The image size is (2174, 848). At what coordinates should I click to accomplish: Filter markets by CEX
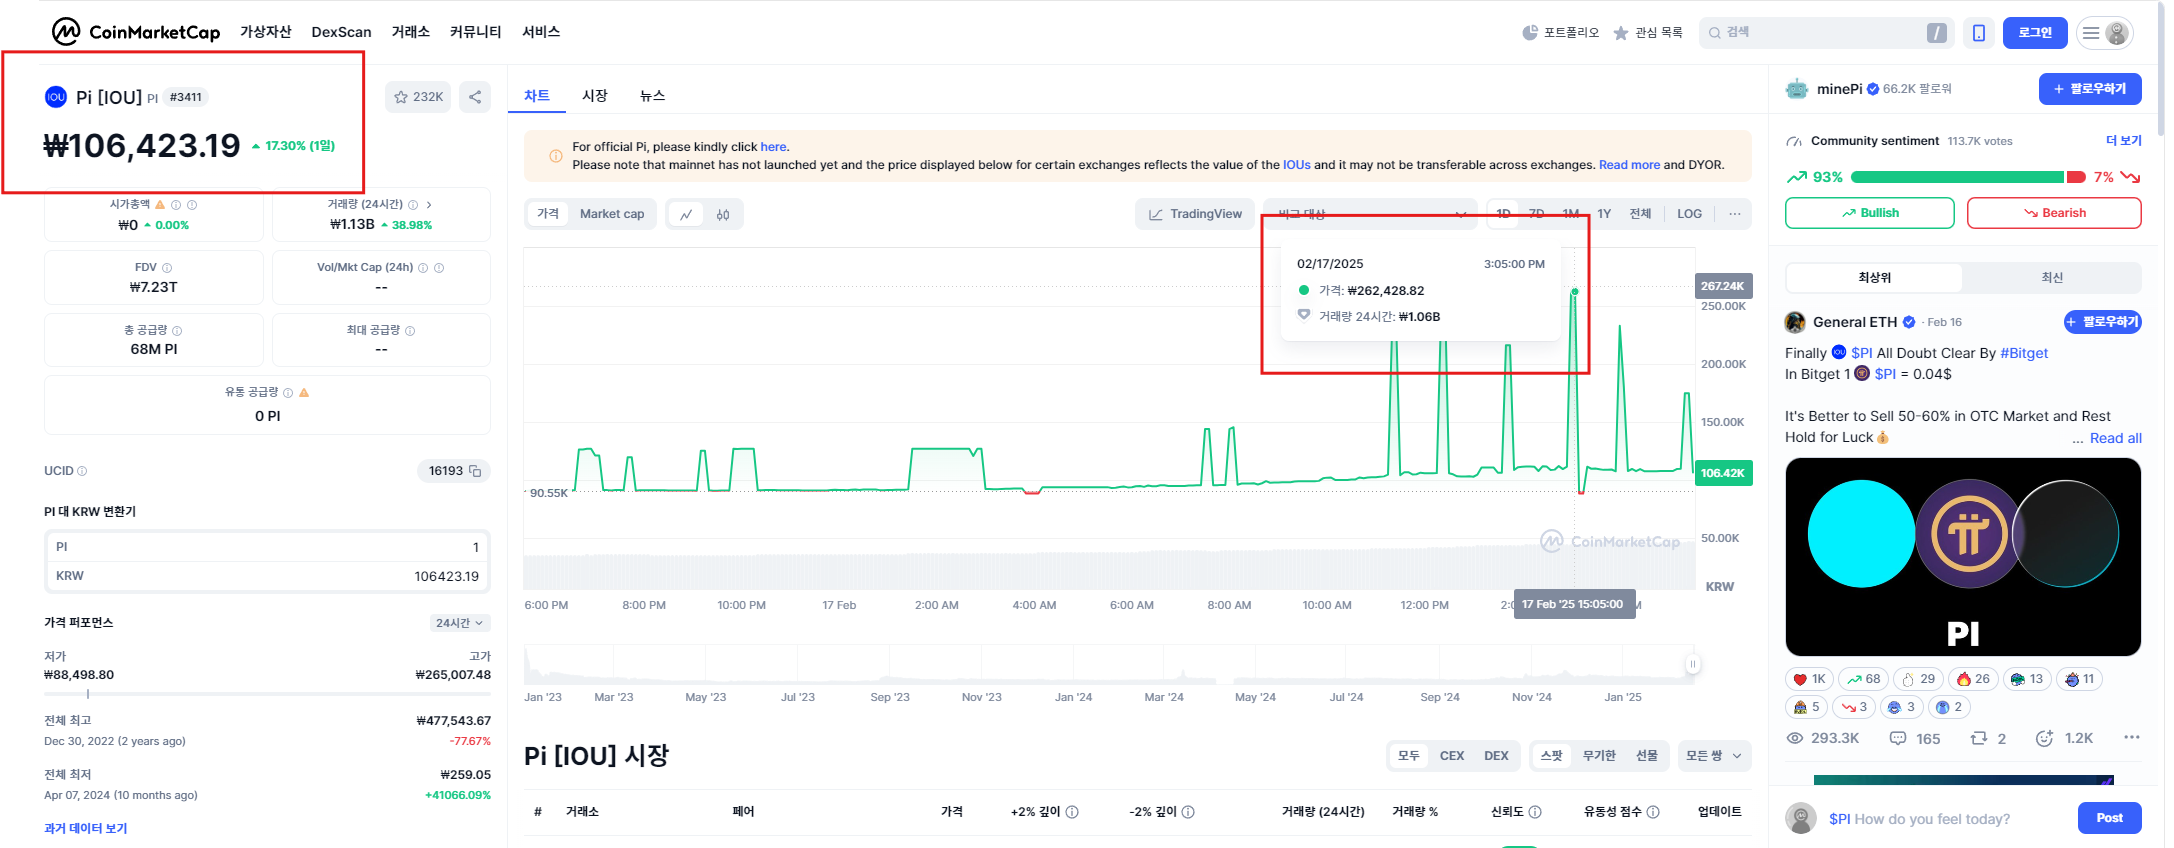pos(1452,756)
